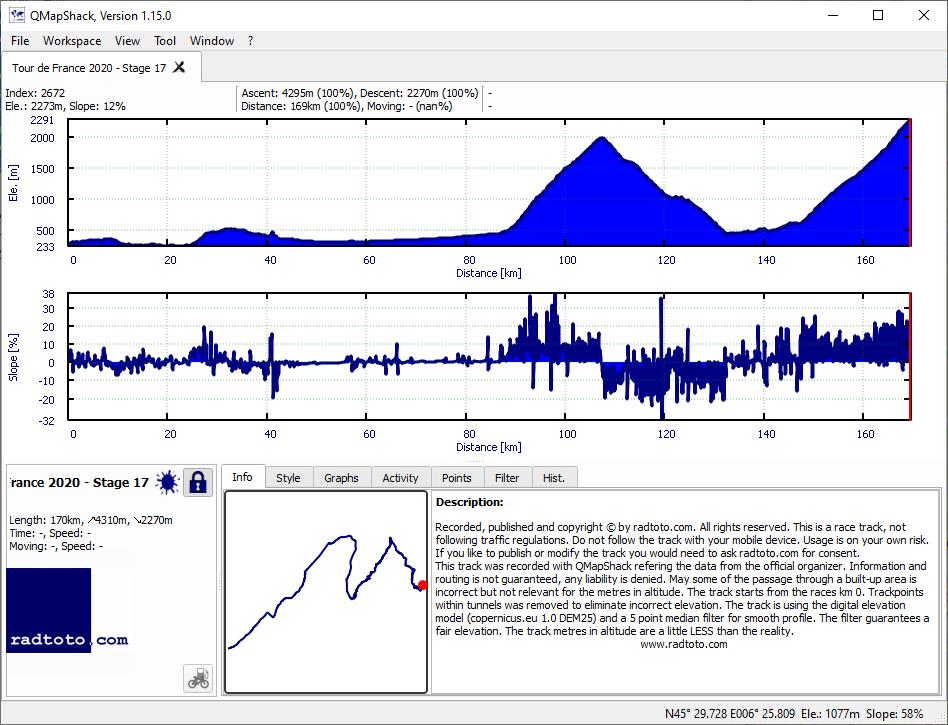Switch to the Graphs tab

pyautogui.click(x=341, y=478)
